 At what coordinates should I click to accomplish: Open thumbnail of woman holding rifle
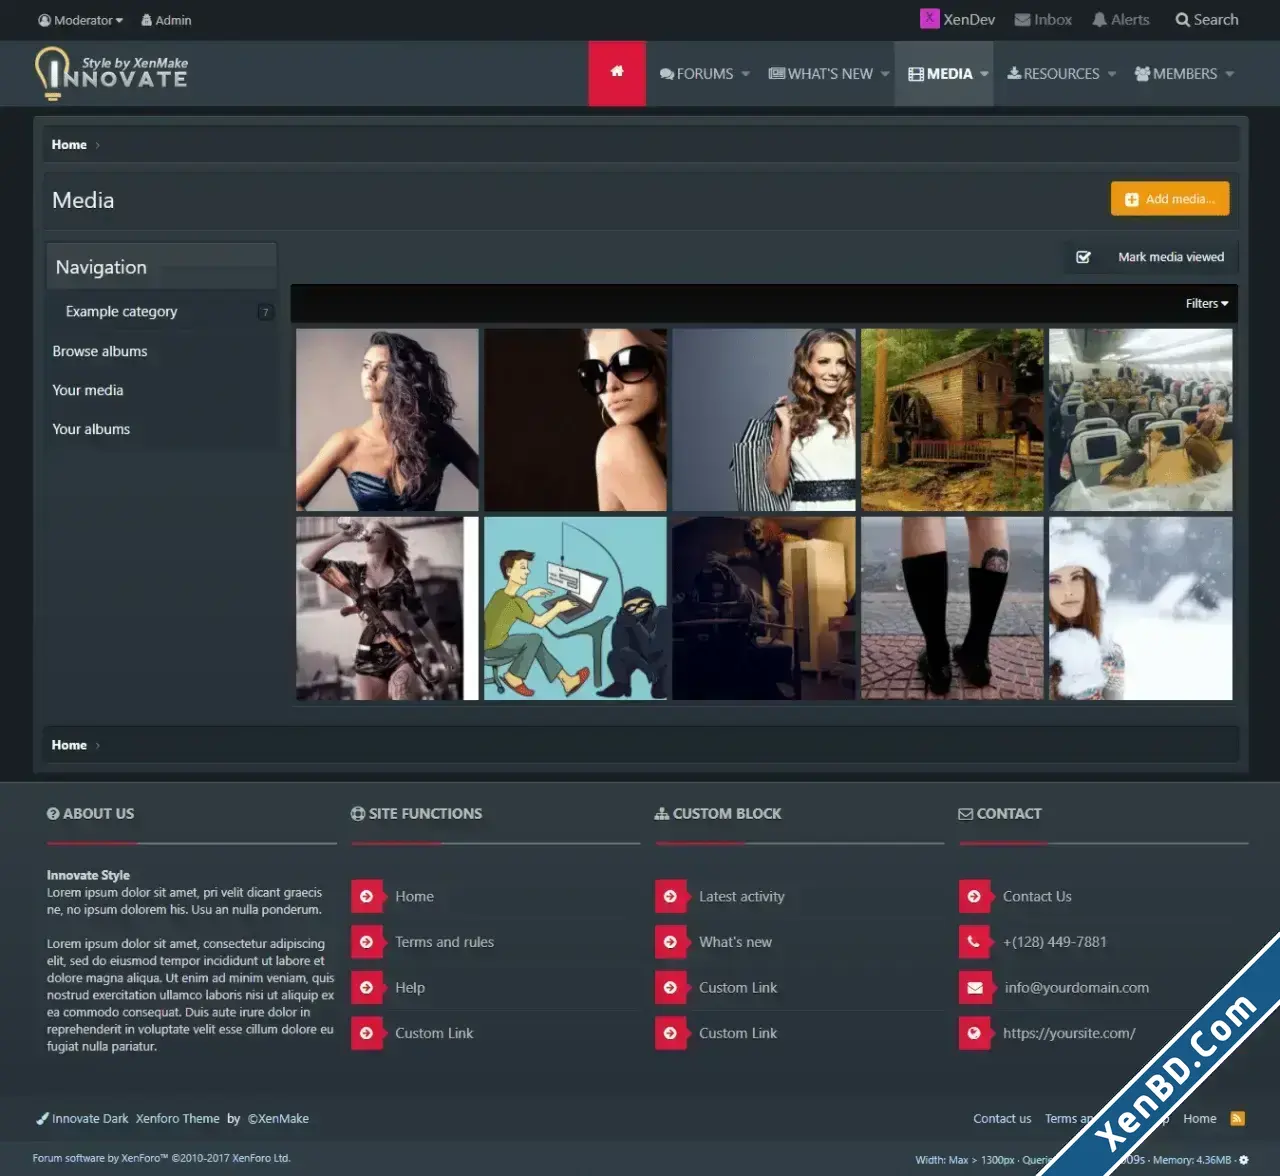387,608
